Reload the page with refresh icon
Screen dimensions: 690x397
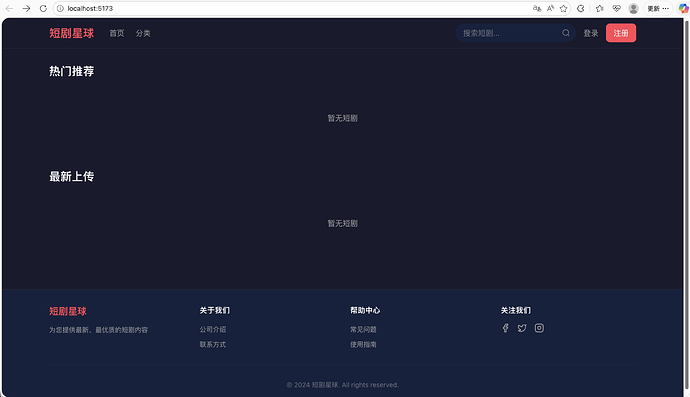[x=43, y=8]
